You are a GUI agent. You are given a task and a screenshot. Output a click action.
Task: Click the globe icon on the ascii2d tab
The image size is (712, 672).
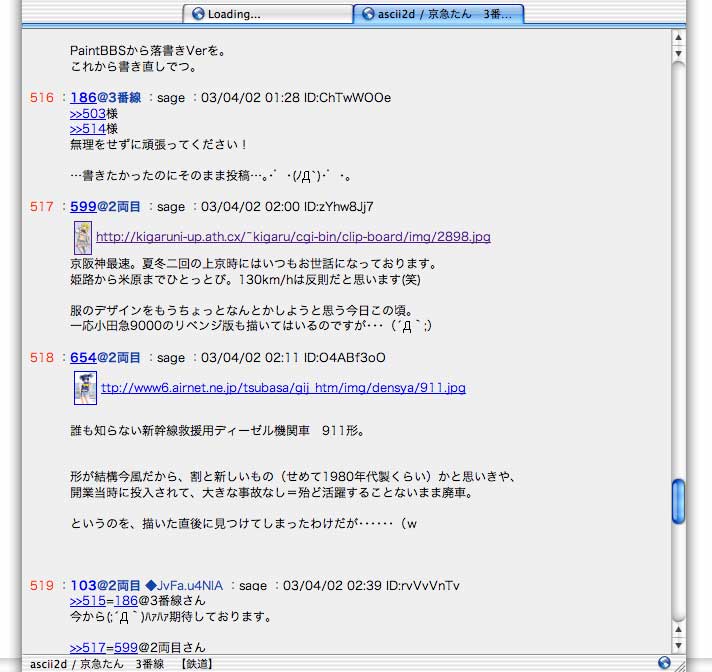click(368, 14)
